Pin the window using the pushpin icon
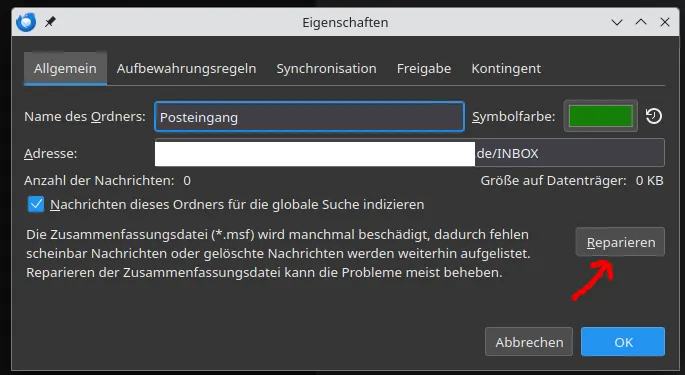This screenshot has height=375, width=685. point(50,22)
